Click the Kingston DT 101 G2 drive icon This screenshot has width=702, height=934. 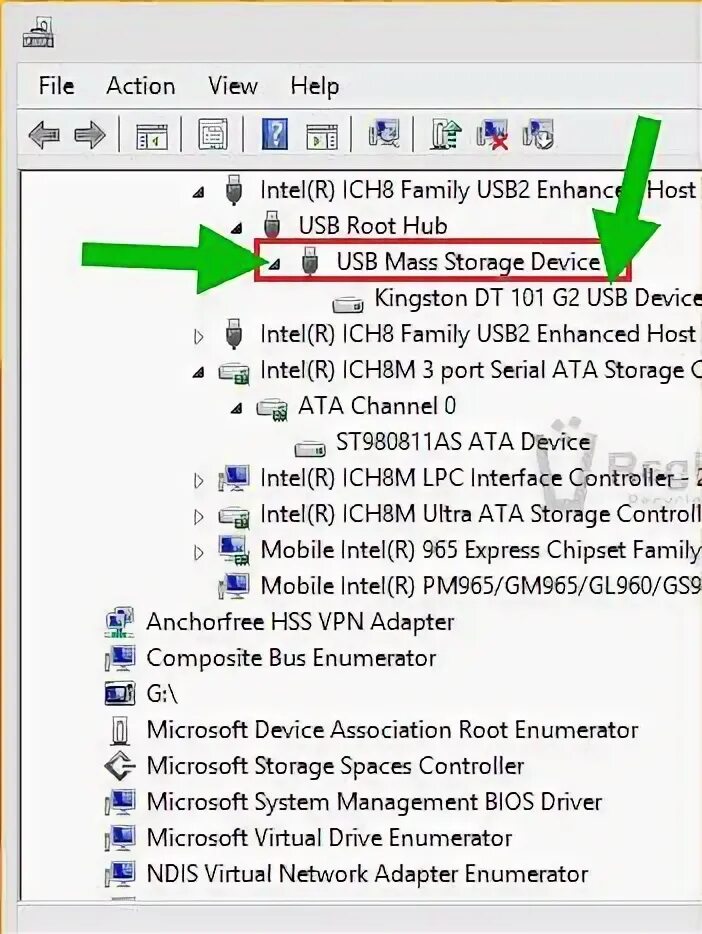click(x=348, y=304)
